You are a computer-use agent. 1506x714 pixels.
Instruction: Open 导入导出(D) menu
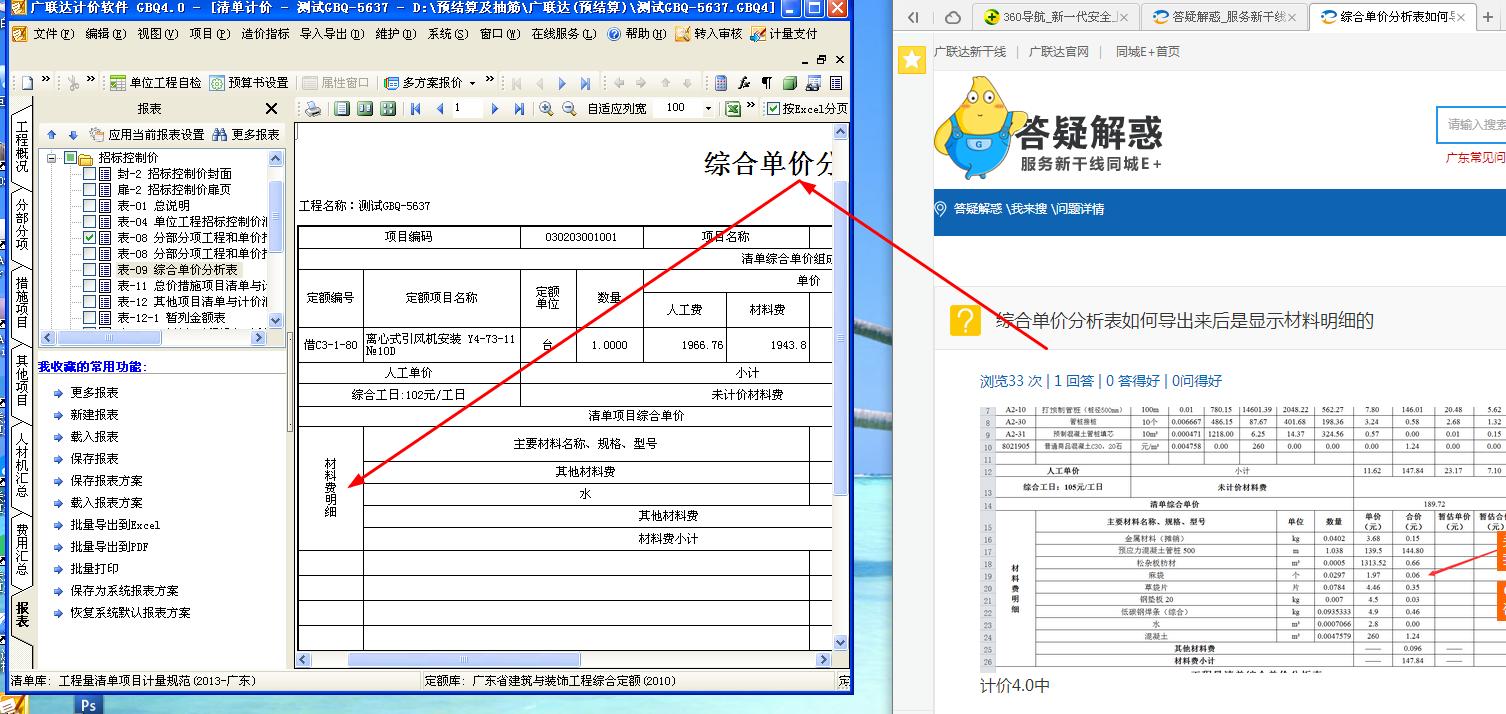tap(332, 33)
